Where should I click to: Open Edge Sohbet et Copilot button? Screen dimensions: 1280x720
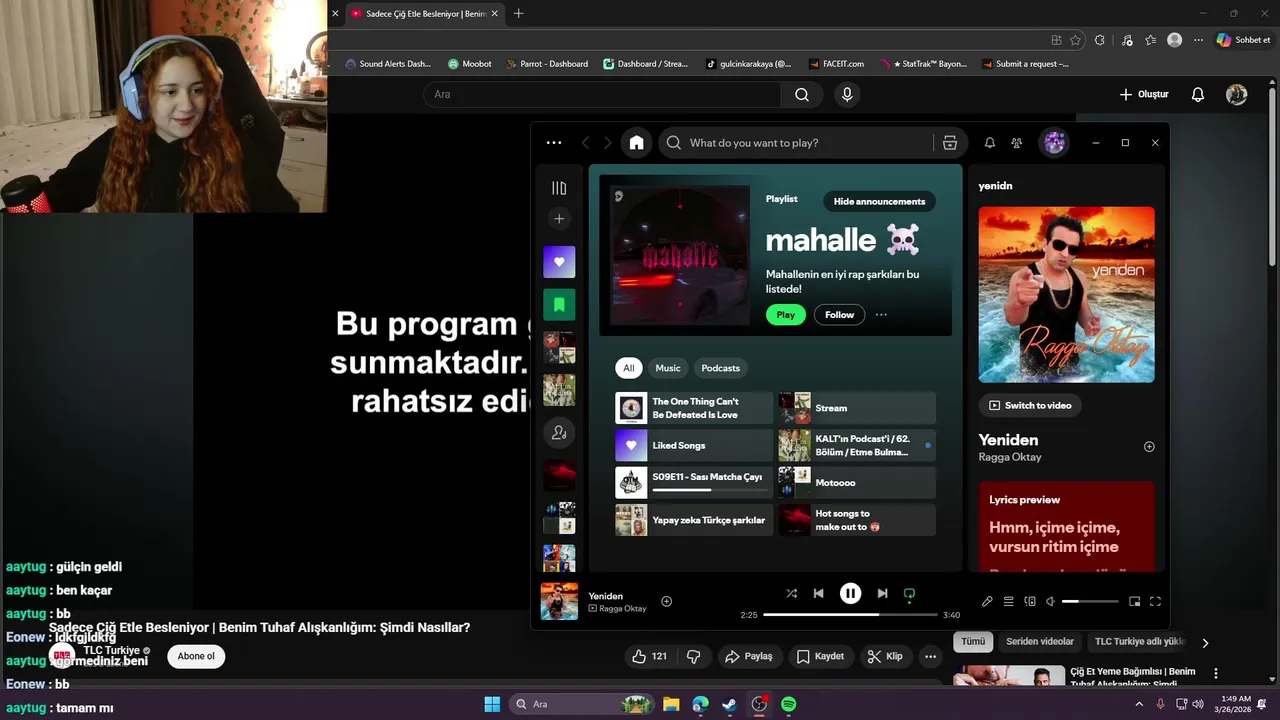[x=1243, y=40]
